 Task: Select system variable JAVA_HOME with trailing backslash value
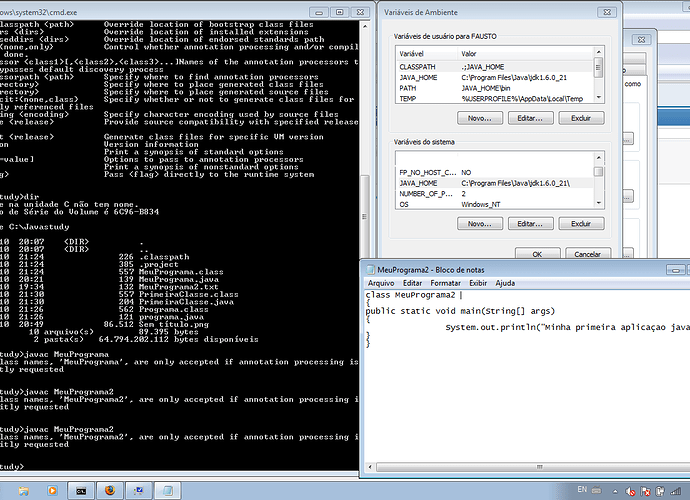click(x=495, y=183)
